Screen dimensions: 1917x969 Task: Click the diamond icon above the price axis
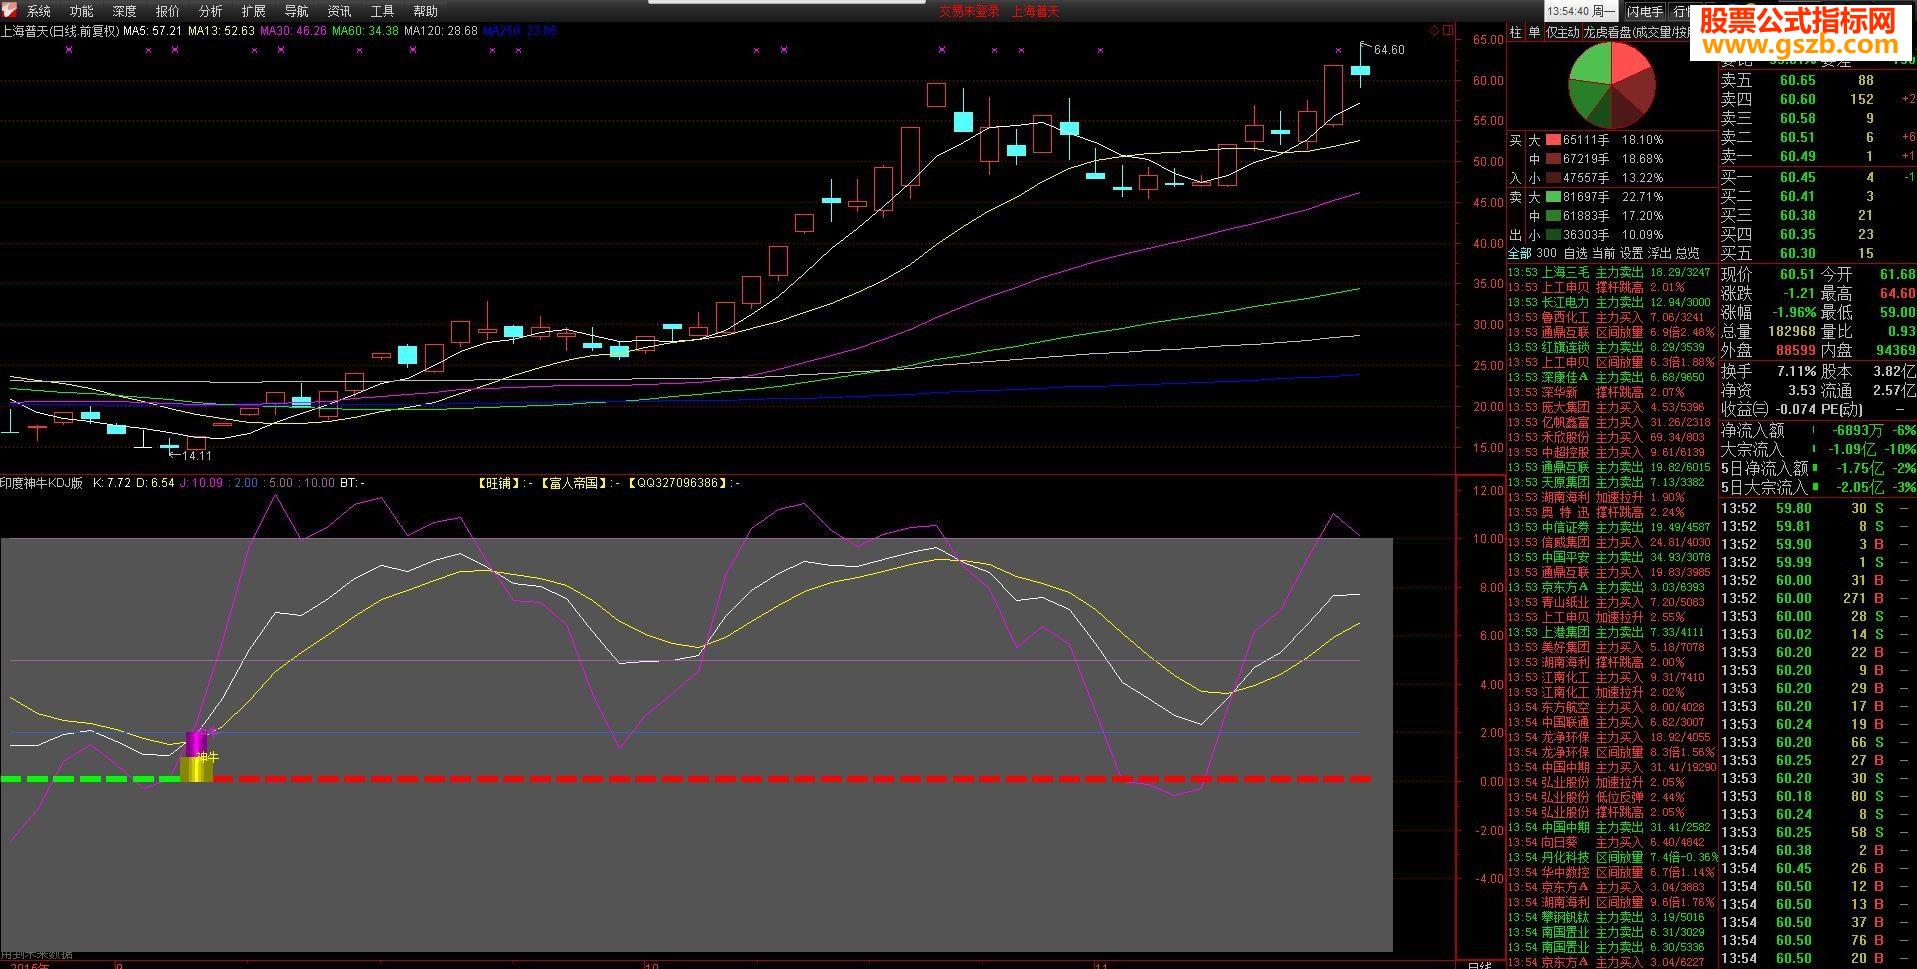[x=1434, y=31]
